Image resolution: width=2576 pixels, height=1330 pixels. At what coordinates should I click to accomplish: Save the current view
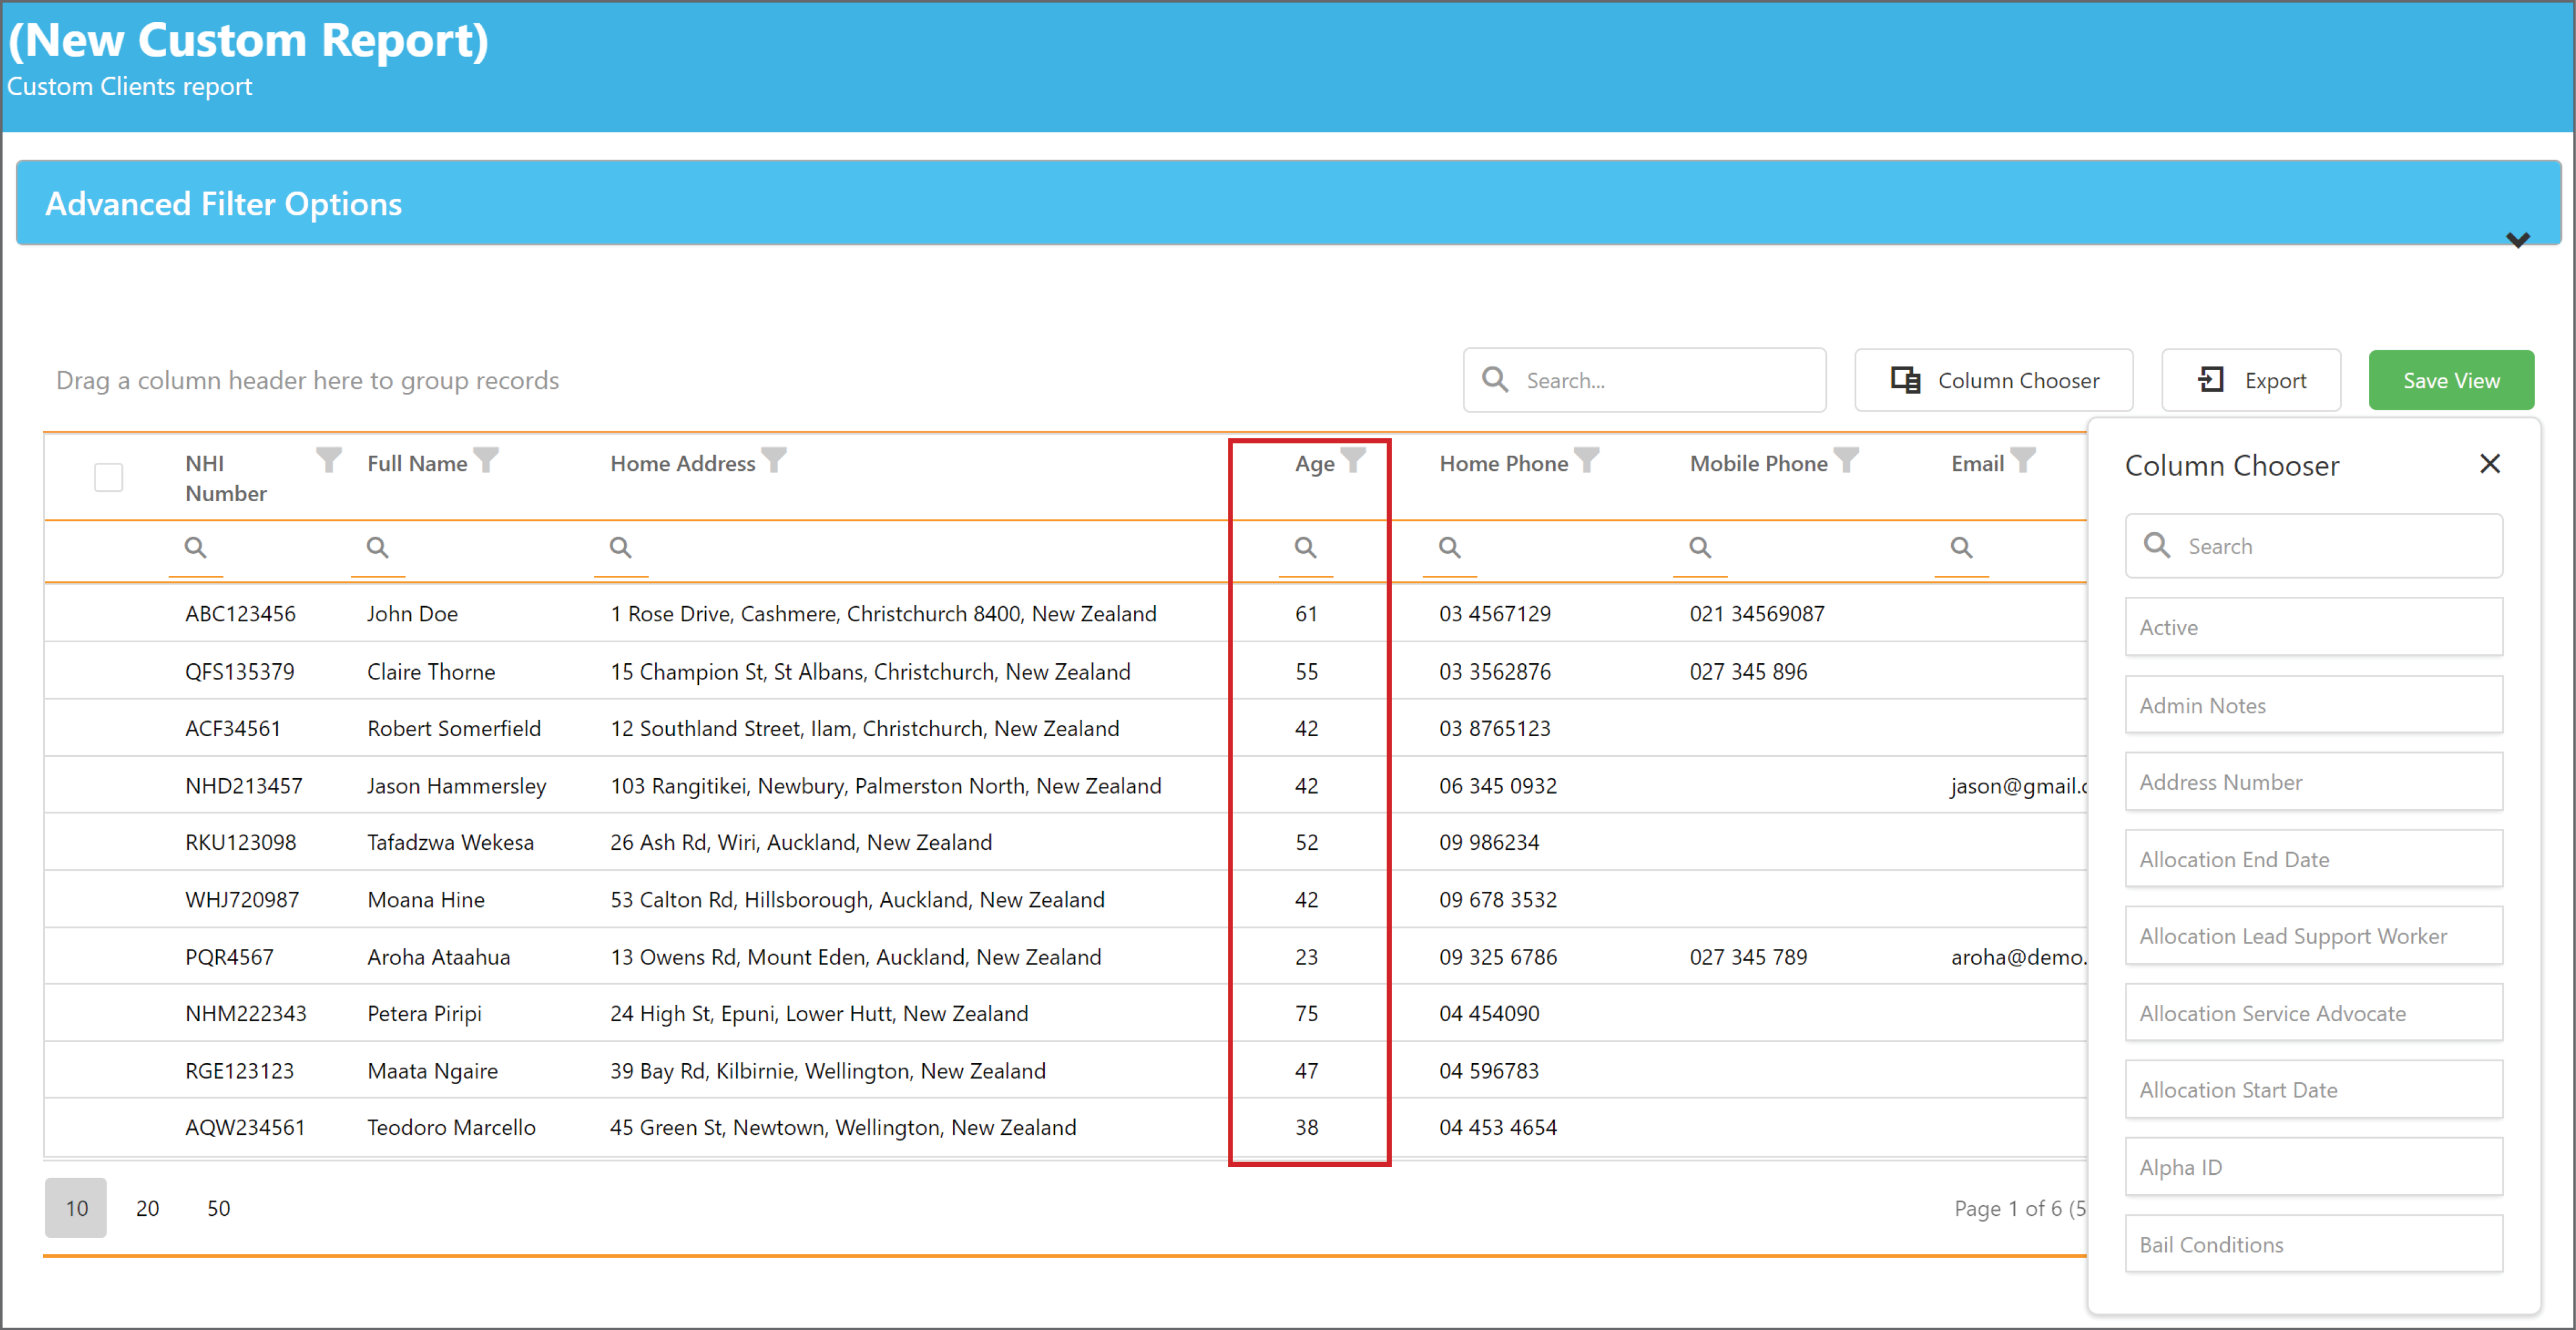[x=2451, y=380]
